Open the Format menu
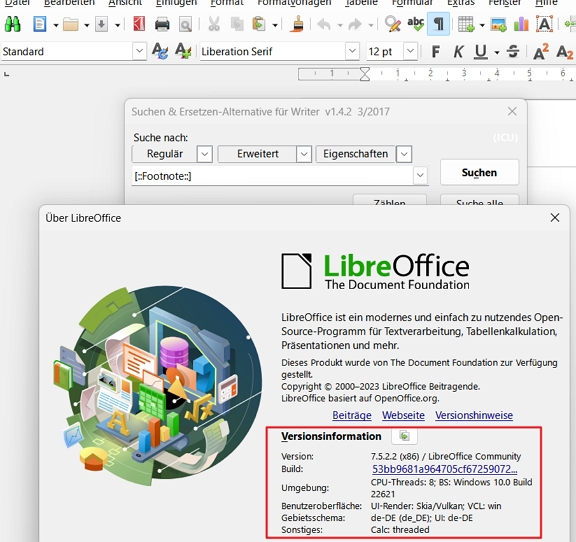Image resolution: width=576 pixels, height=542 pixels. pos(227,2)
